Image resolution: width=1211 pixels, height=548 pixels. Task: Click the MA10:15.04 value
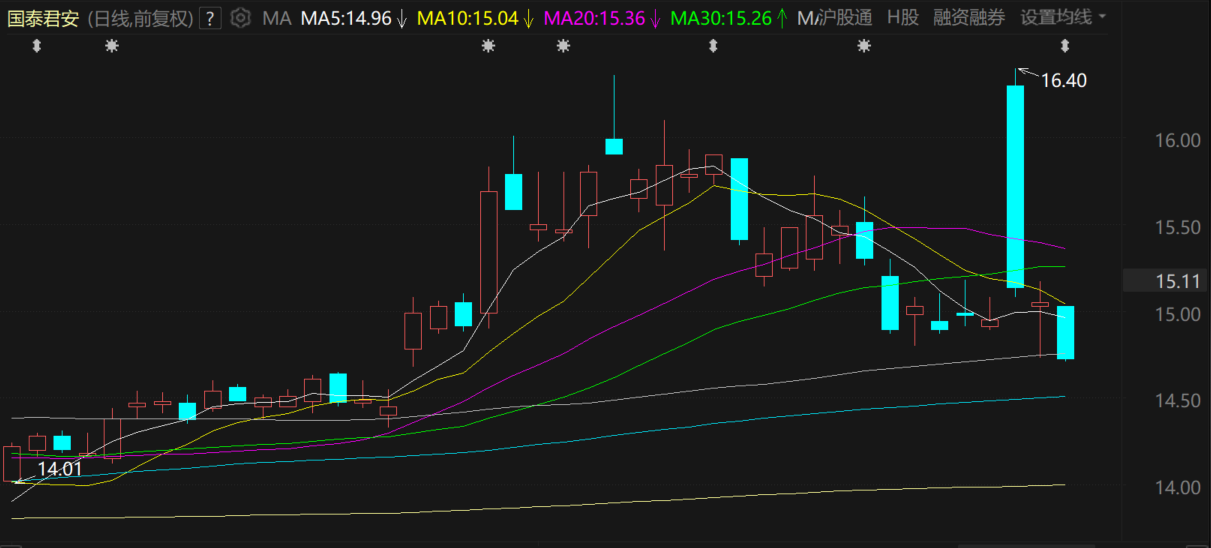click(467, 18)
